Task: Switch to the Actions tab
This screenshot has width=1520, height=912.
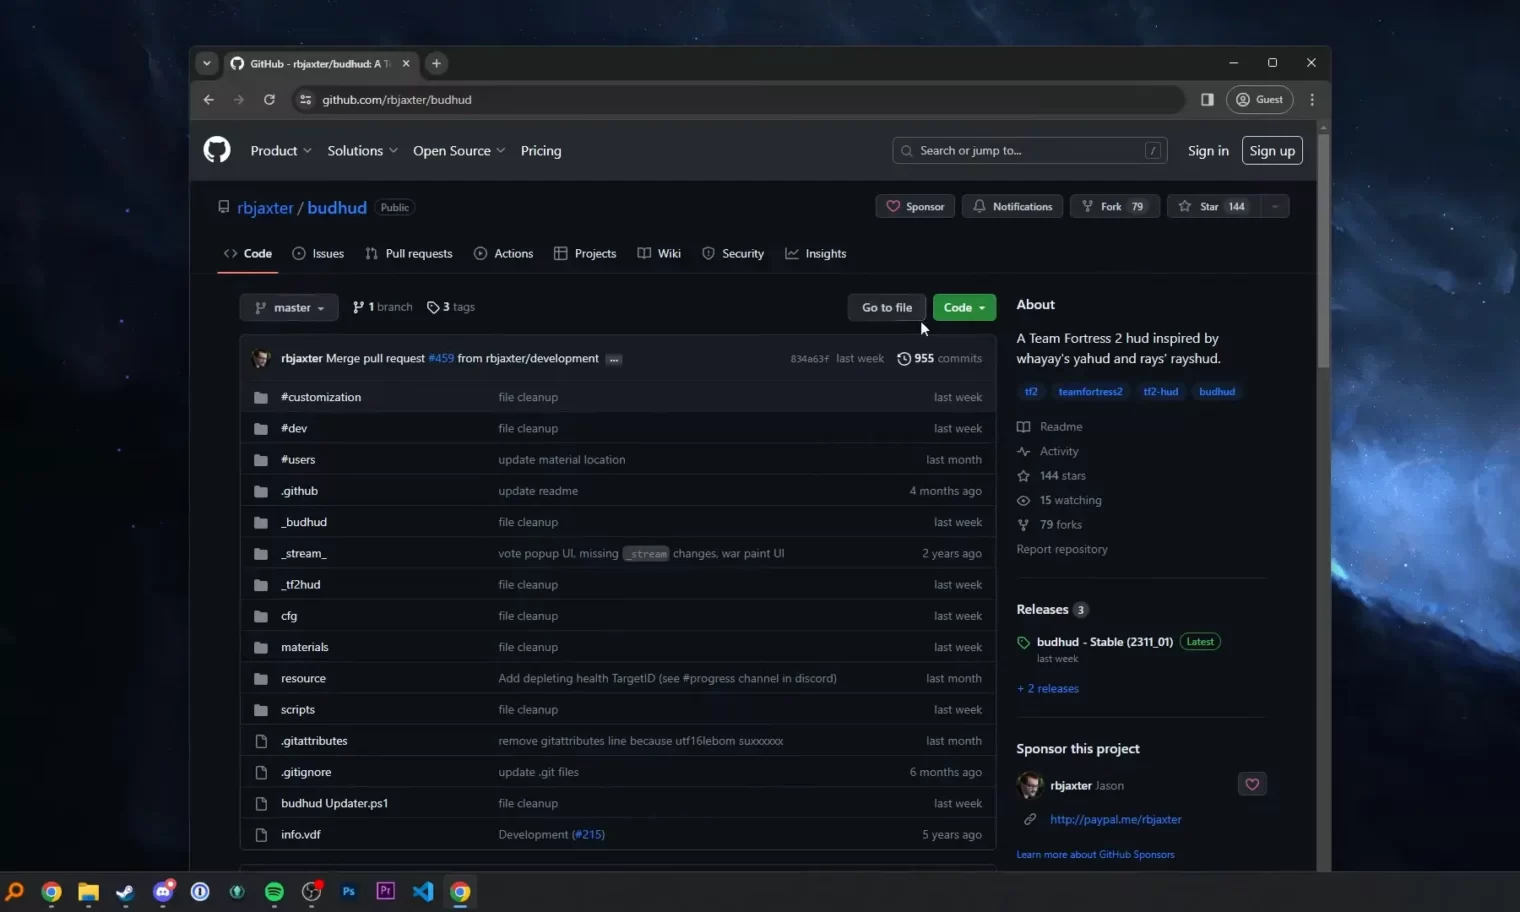Action: pos(504,254)
